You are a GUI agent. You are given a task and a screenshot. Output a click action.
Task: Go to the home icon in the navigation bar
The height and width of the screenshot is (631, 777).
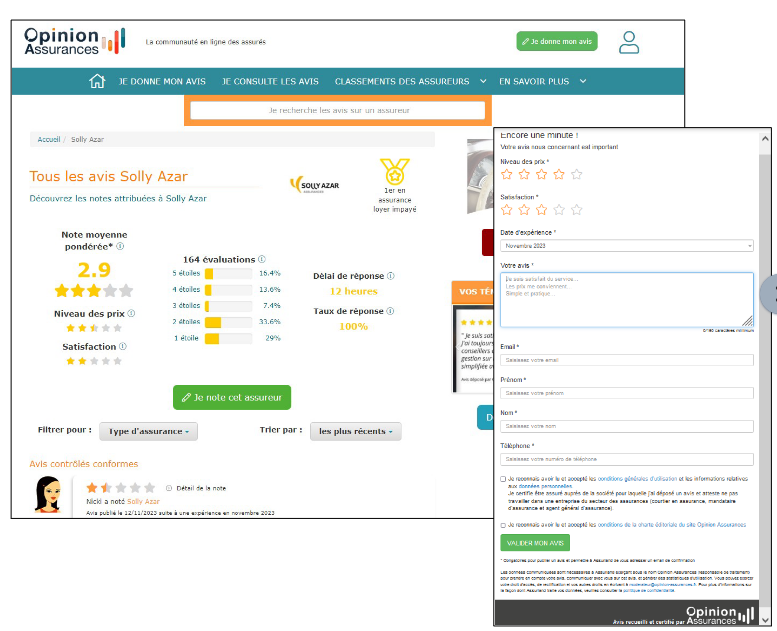pos(97,81)
